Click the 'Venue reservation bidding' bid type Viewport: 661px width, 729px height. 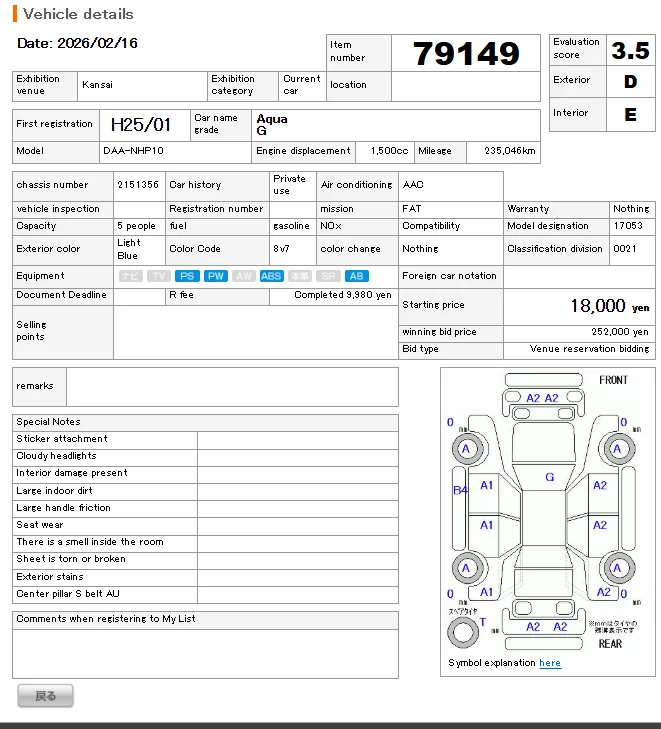(x=589, y=349)
